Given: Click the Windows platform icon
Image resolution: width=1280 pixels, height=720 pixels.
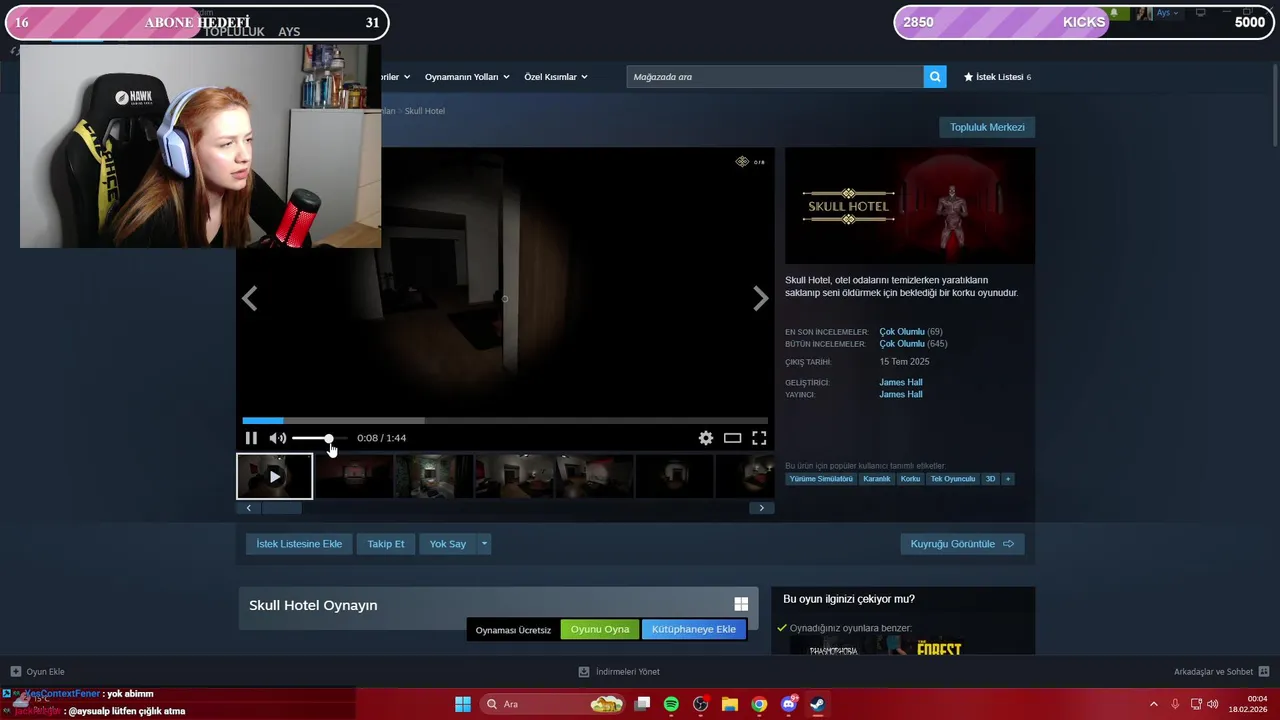Looking at the screenshot, I should coord(741,604).
